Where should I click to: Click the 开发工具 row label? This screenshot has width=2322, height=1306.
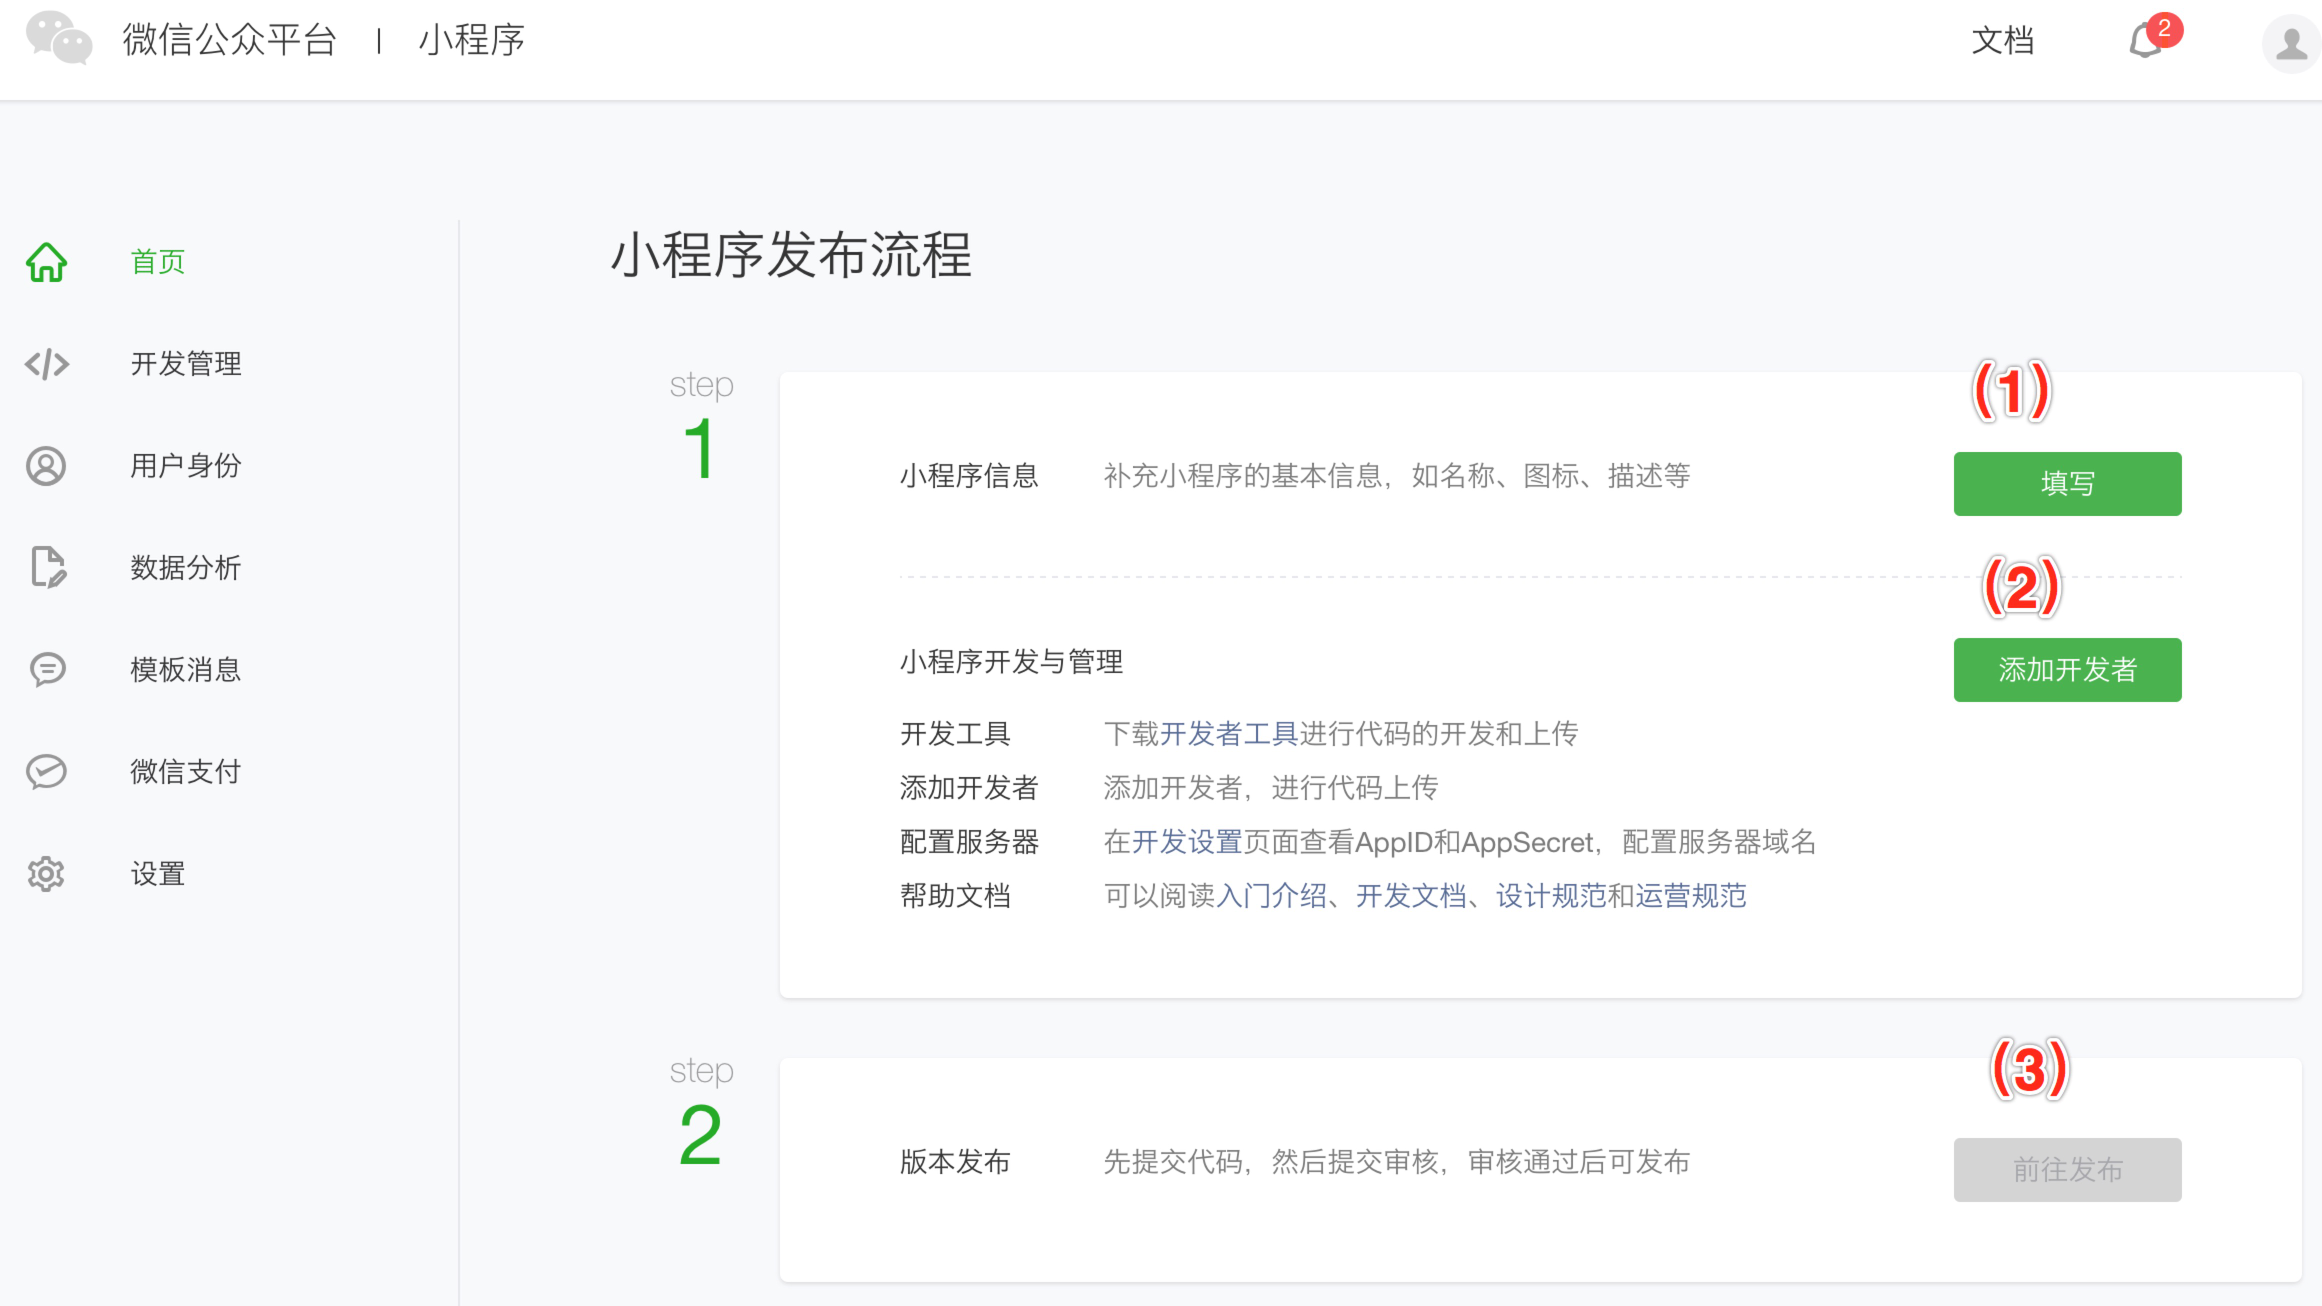955,734
